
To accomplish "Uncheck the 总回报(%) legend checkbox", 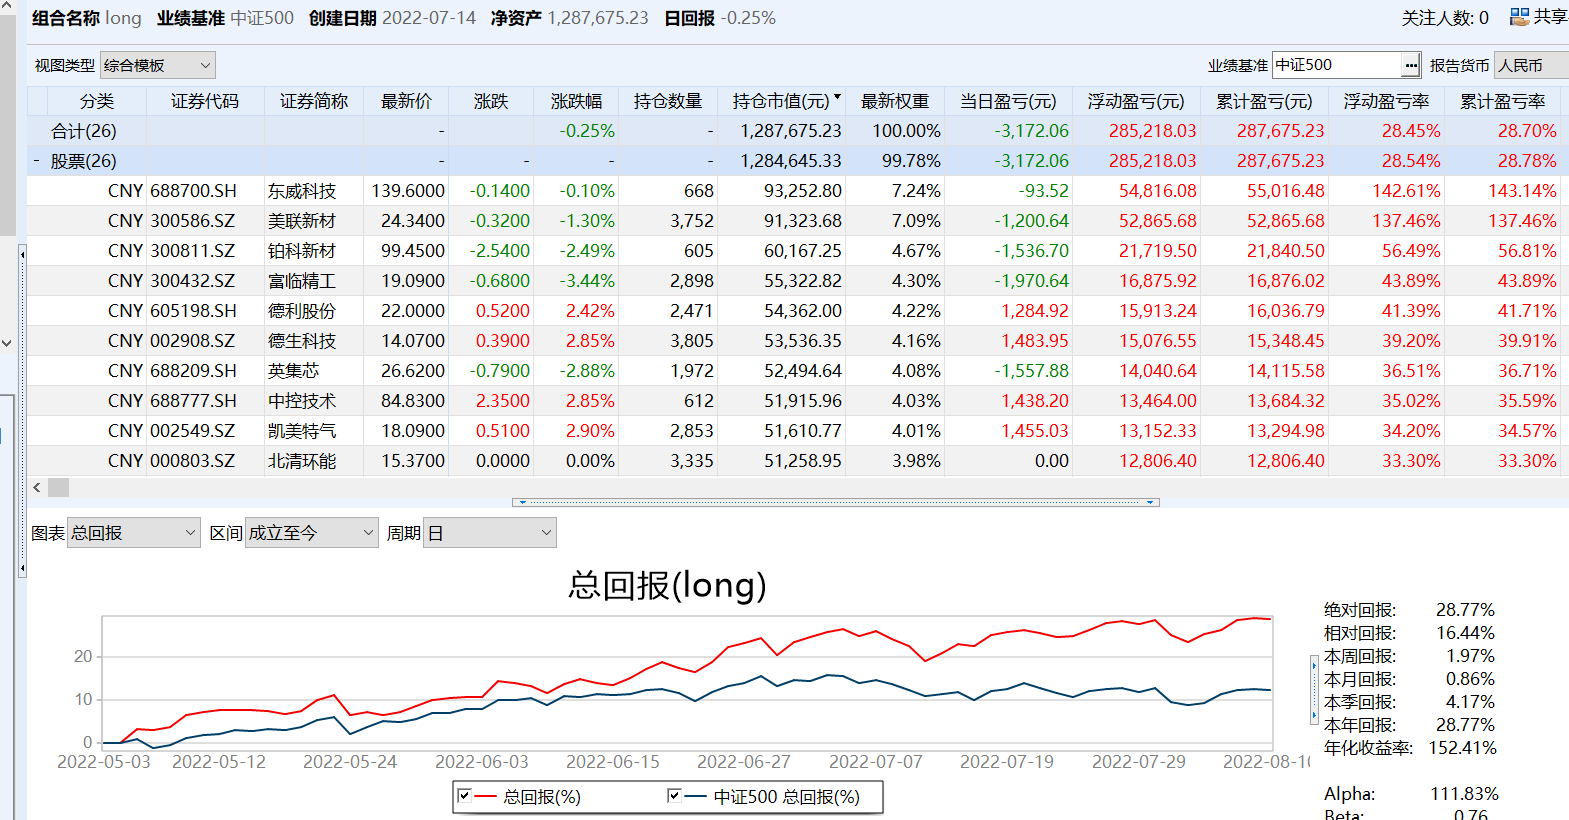I will pos(464,796).
